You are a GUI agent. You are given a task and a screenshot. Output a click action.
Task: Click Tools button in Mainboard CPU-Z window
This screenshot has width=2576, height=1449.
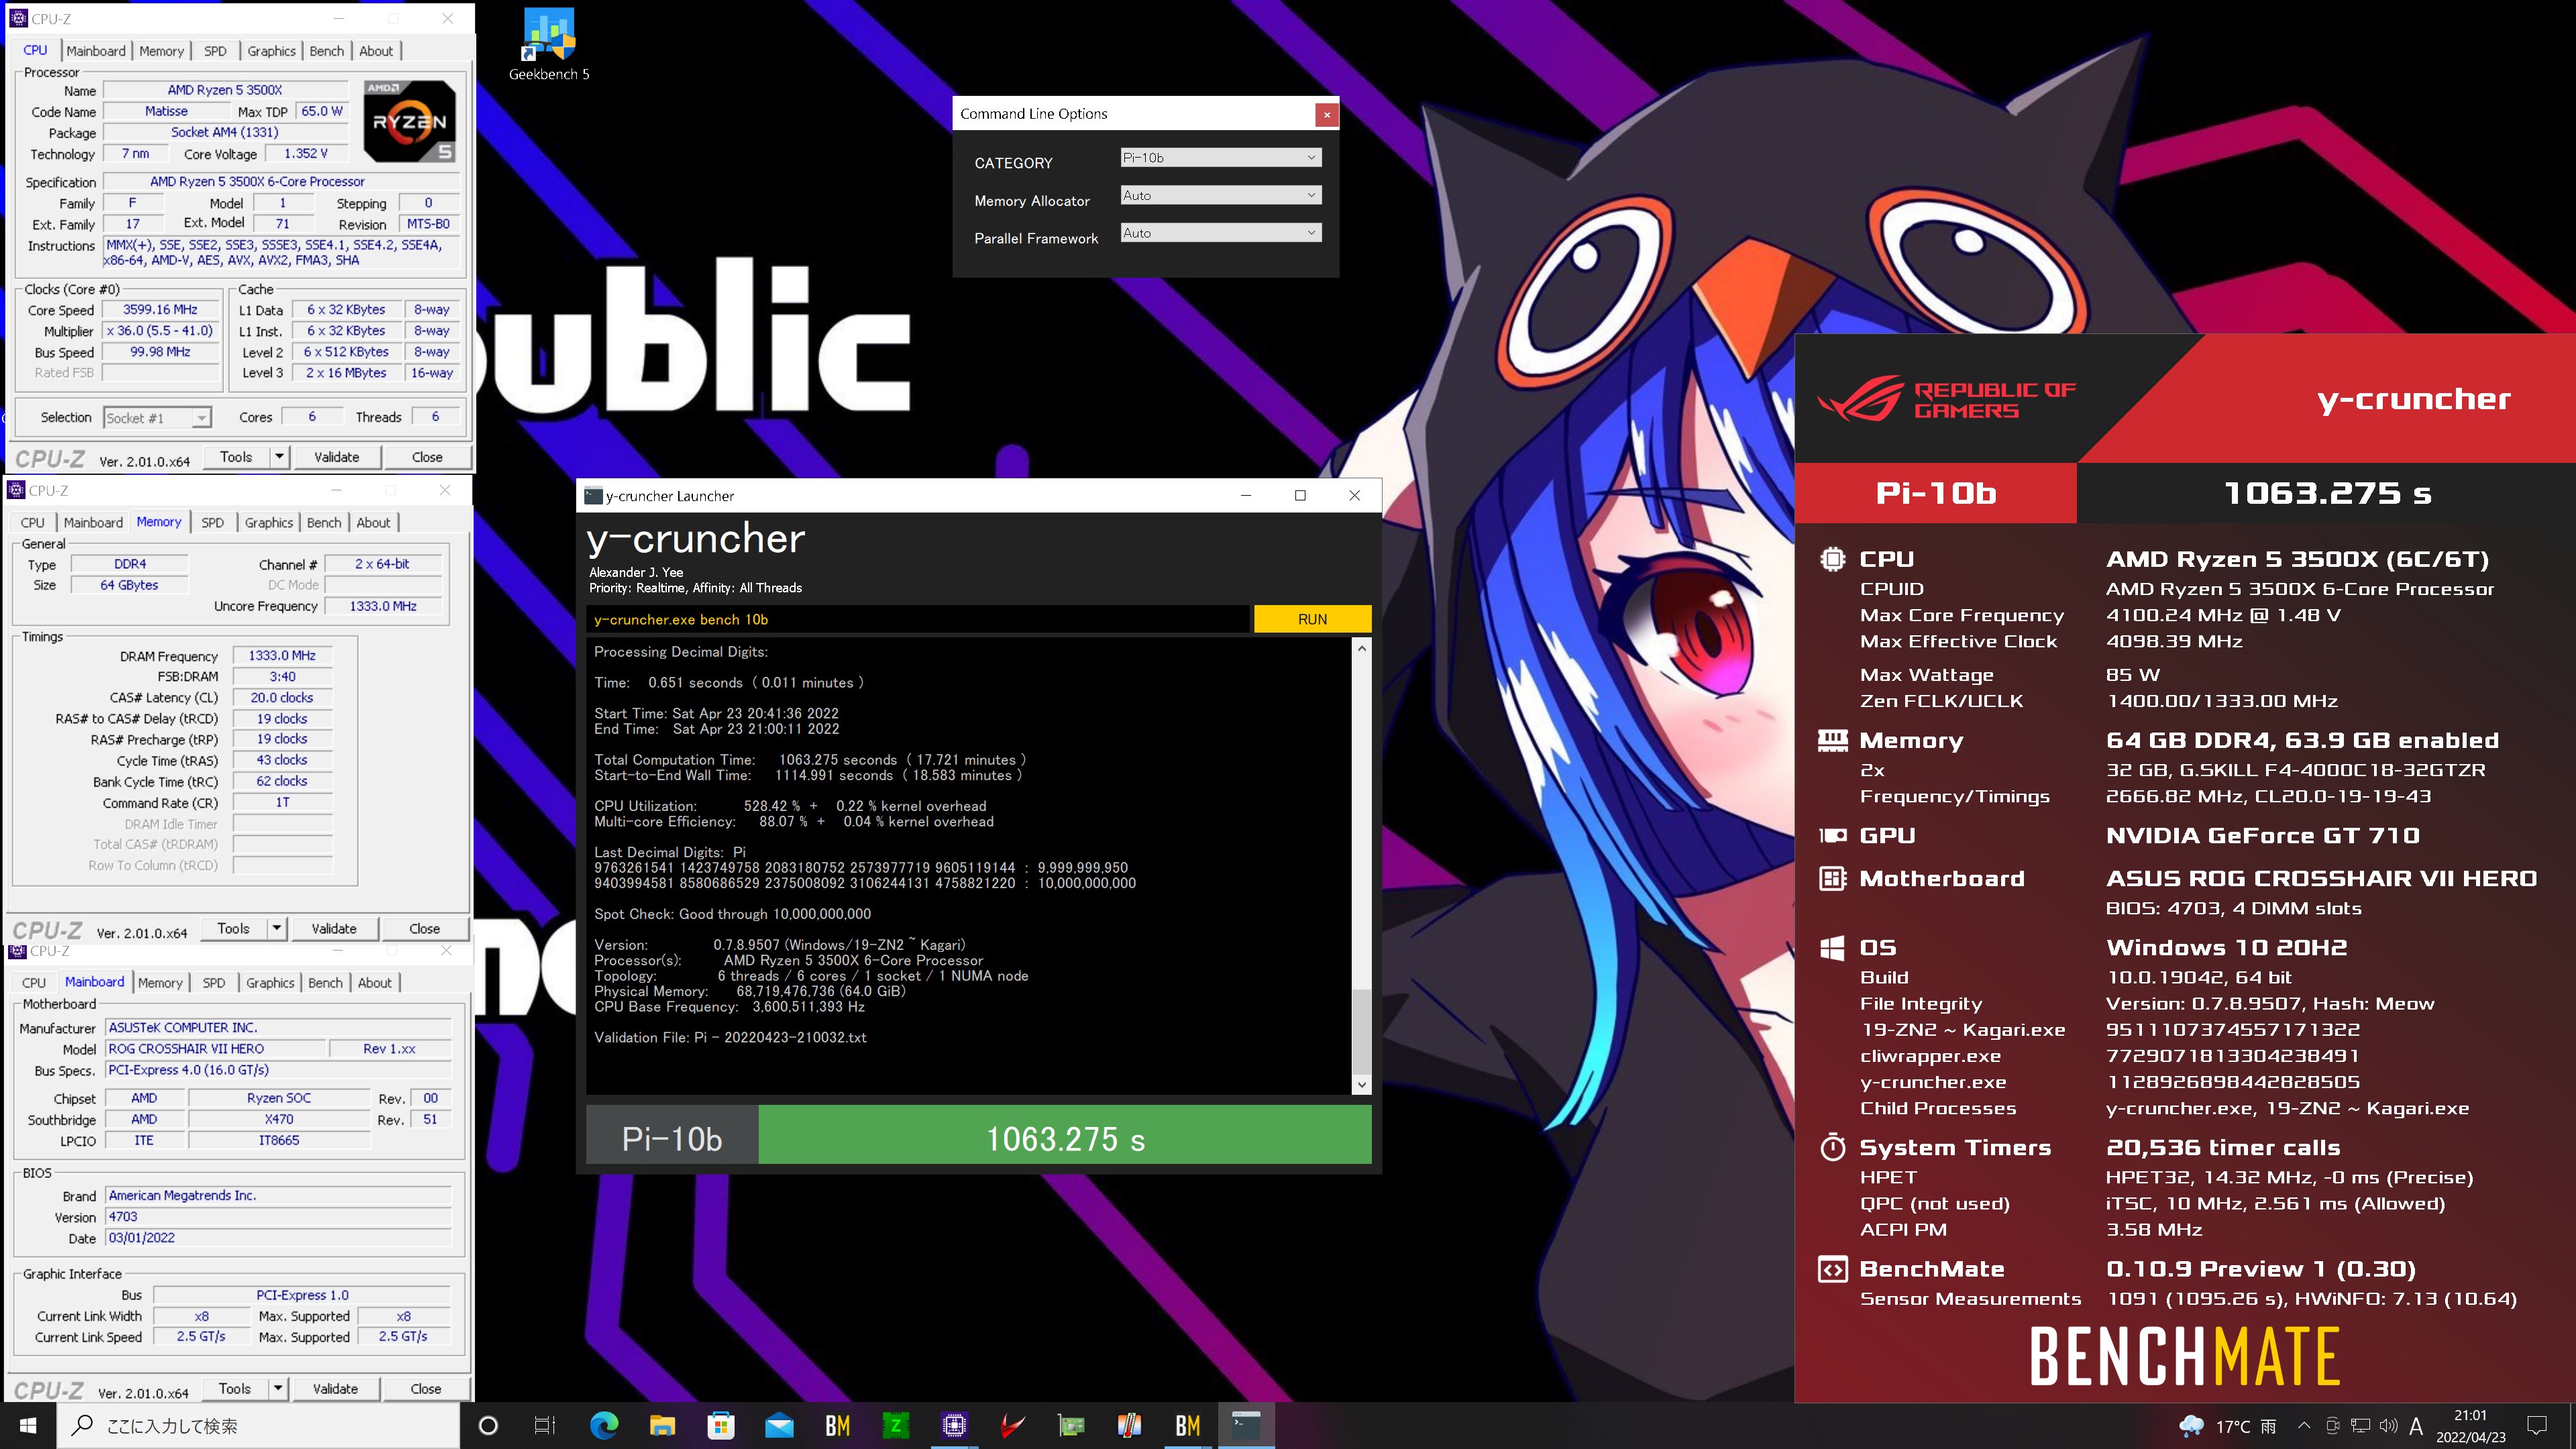(235, 1389)
